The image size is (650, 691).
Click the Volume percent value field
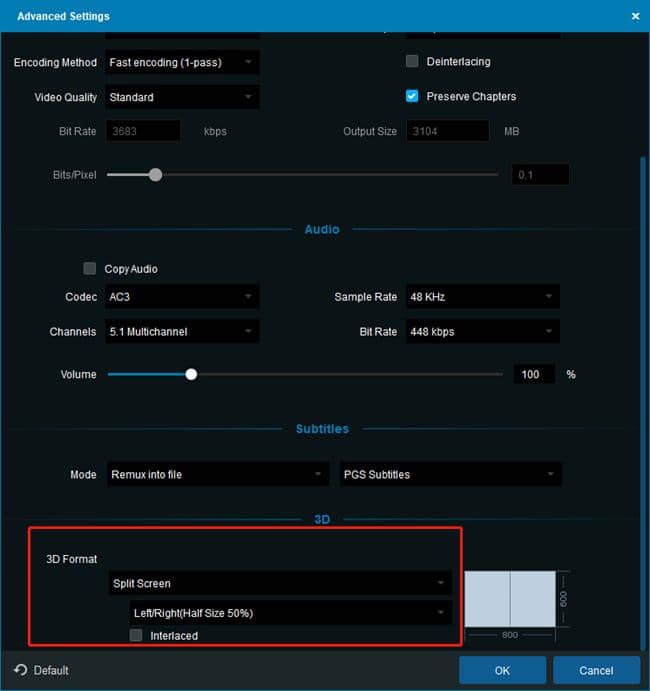tap(534, 374)
